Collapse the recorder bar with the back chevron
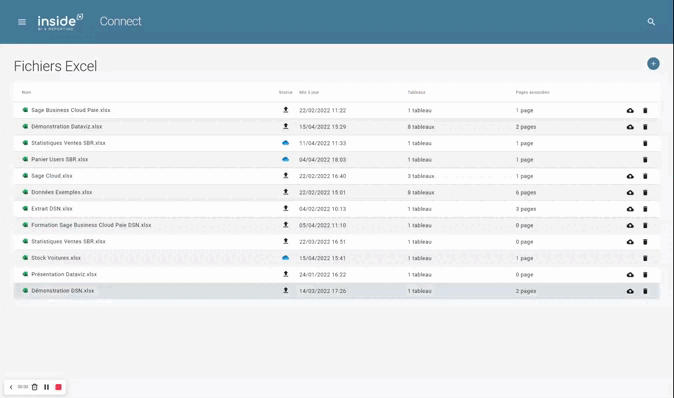674x398 pixels. (x=11, y=387)
